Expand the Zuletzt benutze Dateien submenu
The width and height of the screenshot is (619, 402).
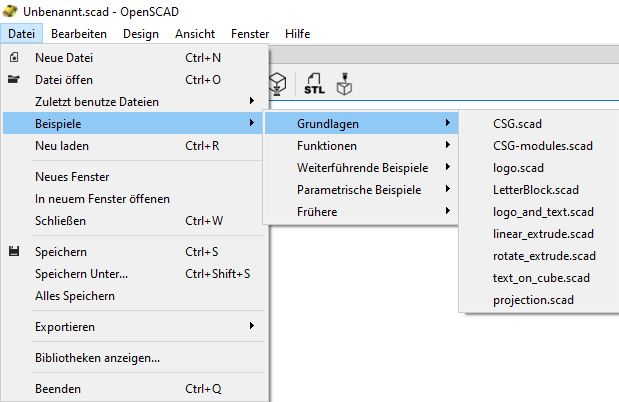click(x=140, y=102)
